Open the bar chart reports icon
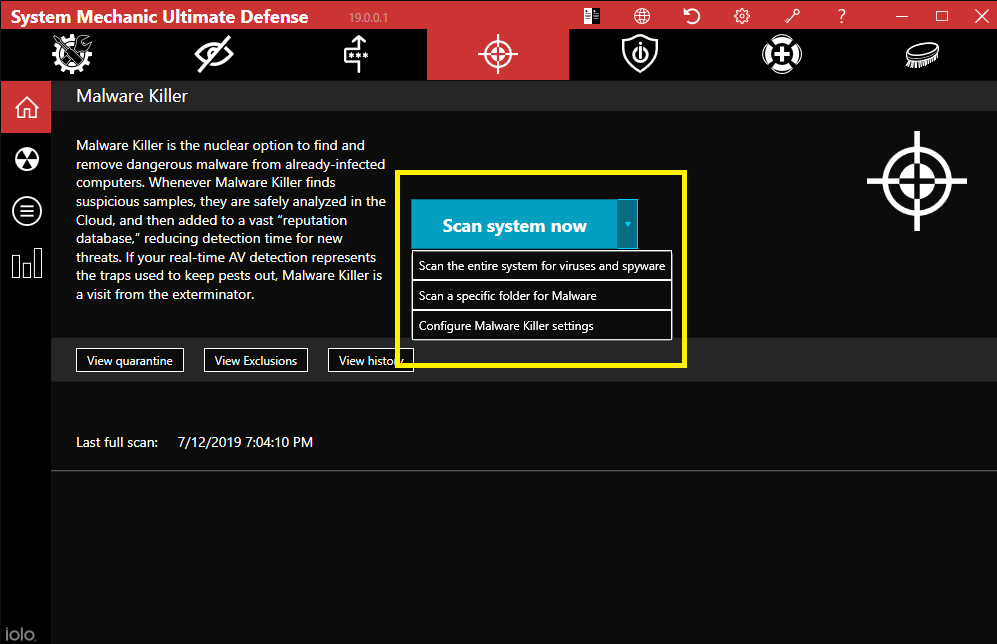The width and height of the screenshot is (997, 644). pyautogui.click(x=27, y=263)
